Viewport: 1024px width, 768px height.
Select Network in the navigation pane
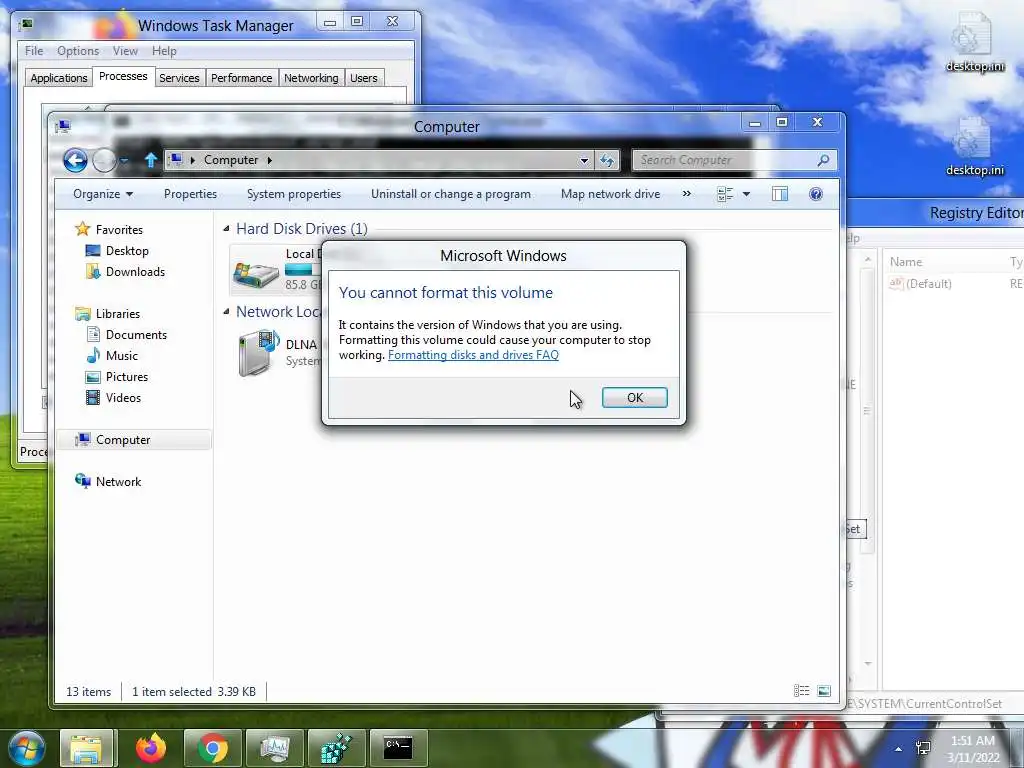118,481
